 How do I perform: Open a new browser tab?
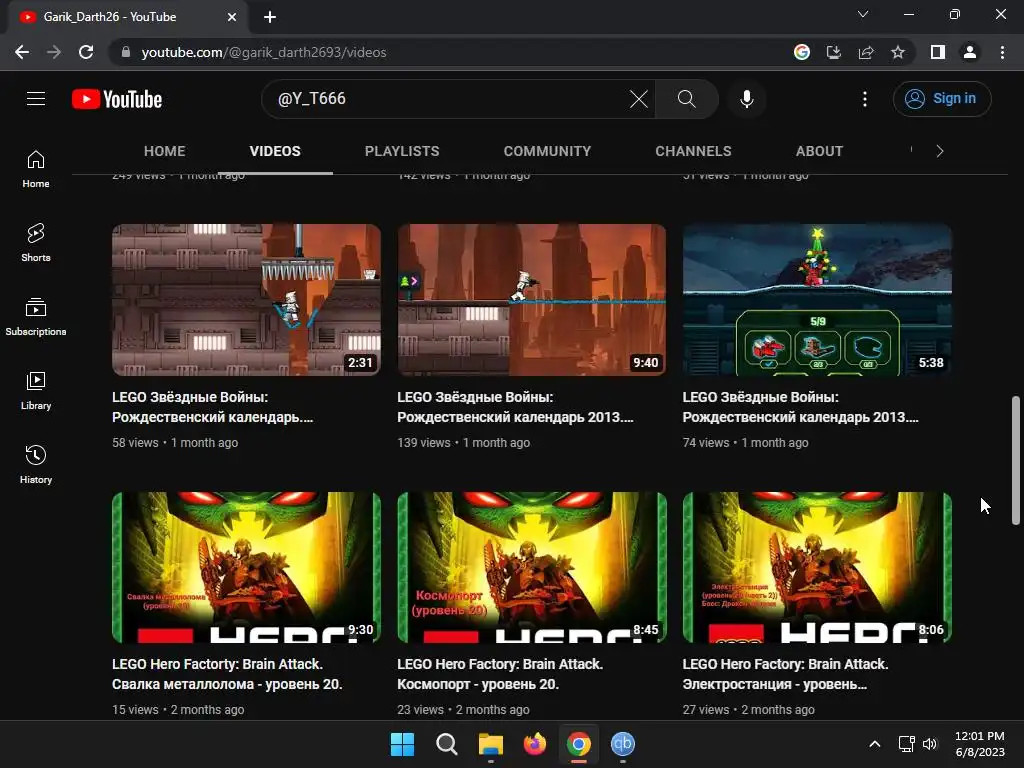270,17
